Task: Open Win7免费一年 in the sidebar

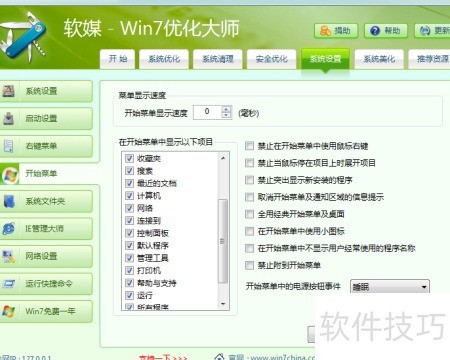Action: (46, 311)
